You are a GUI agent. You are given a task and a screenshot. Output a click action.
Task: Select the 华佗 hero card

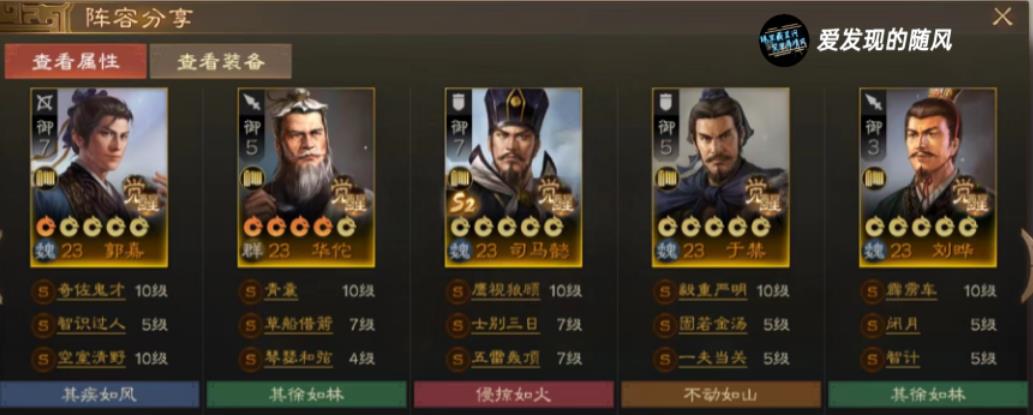coord(306,177)
